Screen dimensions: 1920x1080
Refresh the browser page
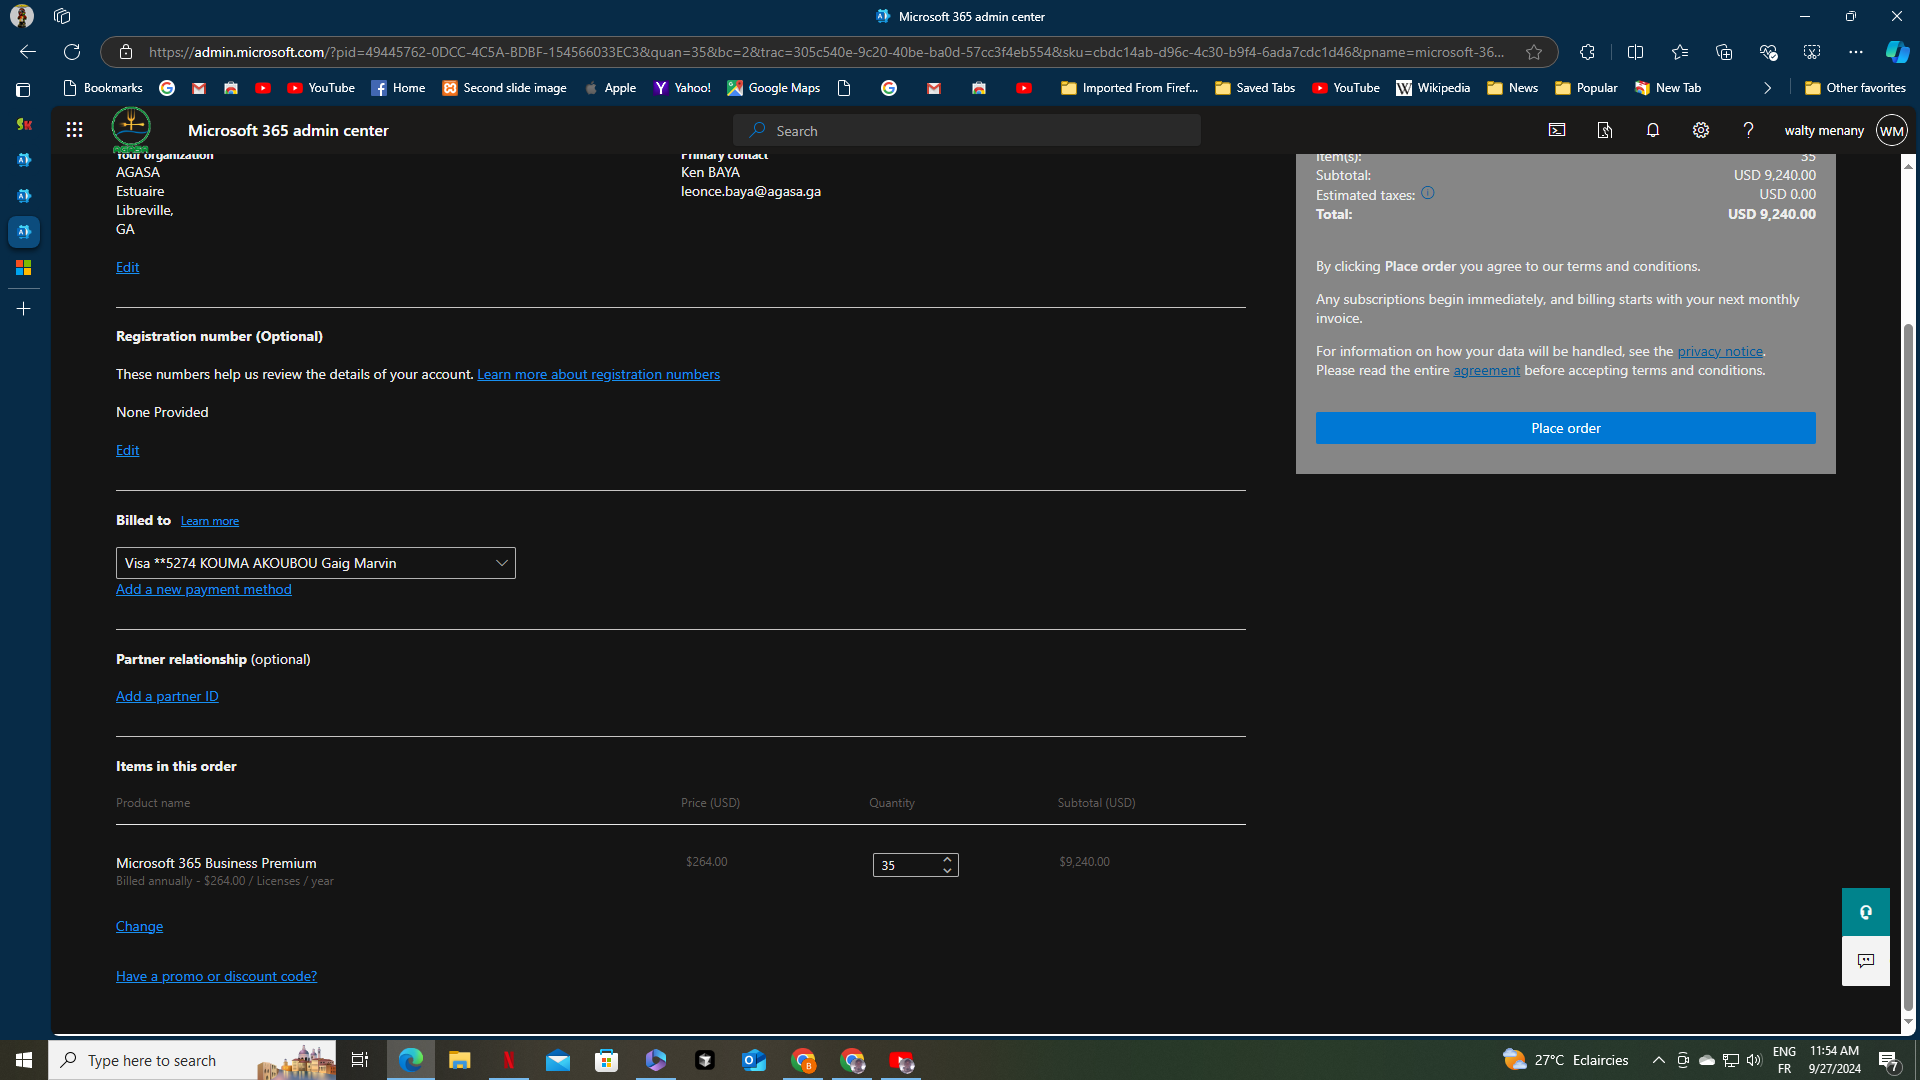tap(72, 52)
